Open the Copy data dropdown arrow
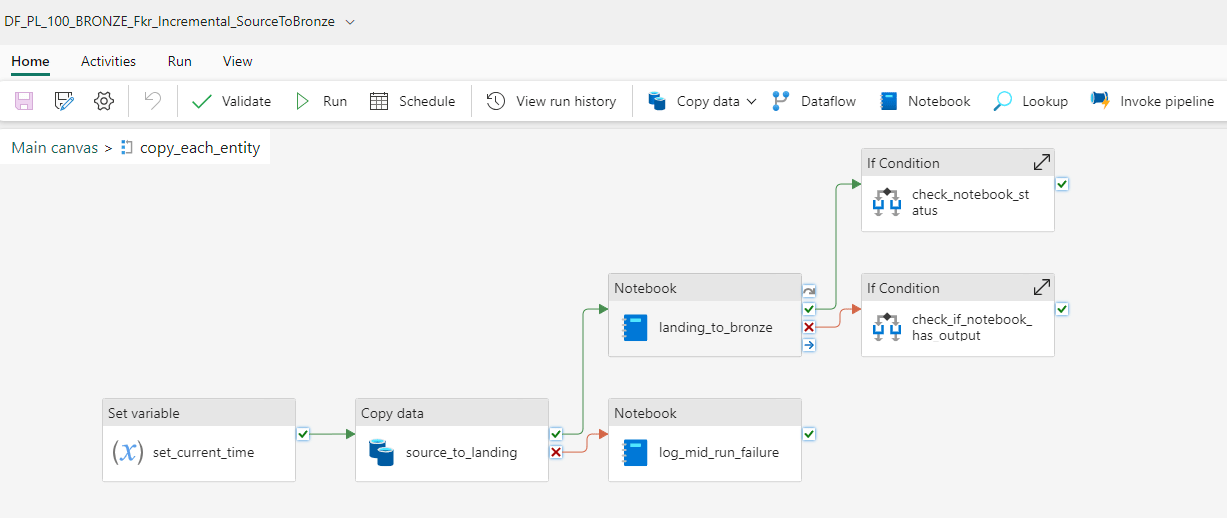The width and height of the screenshot is (1227, 518). click(752, 101)
